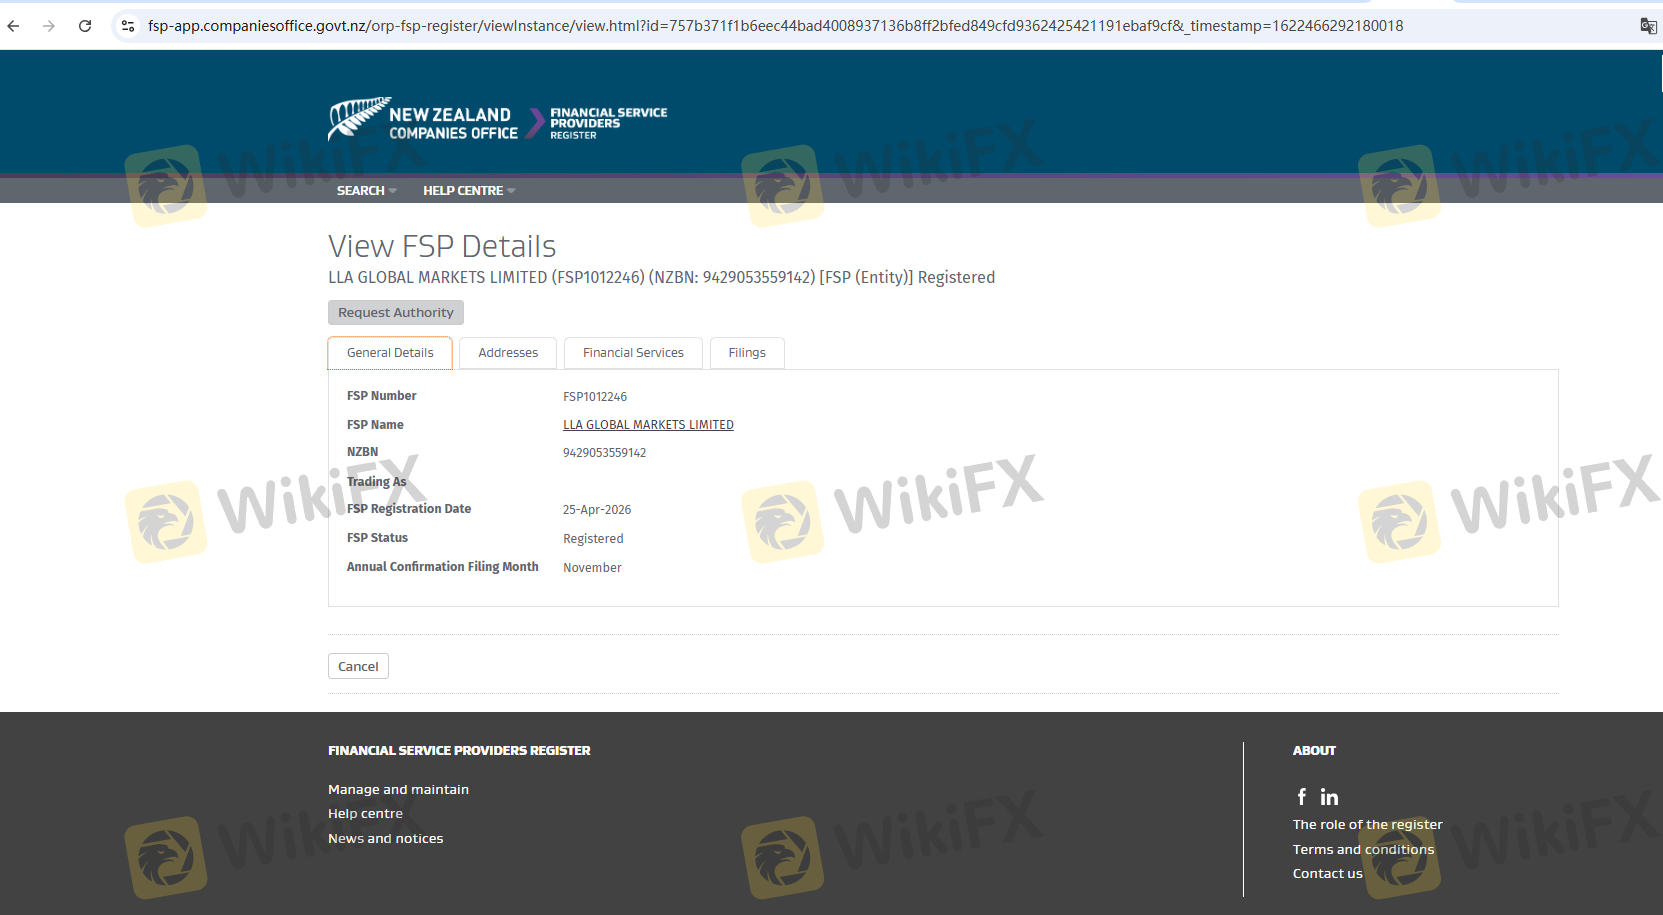Click the Trading As label
Image resolution: width=1663 pixels, height=915 pixels.
[x=376, y=482]
